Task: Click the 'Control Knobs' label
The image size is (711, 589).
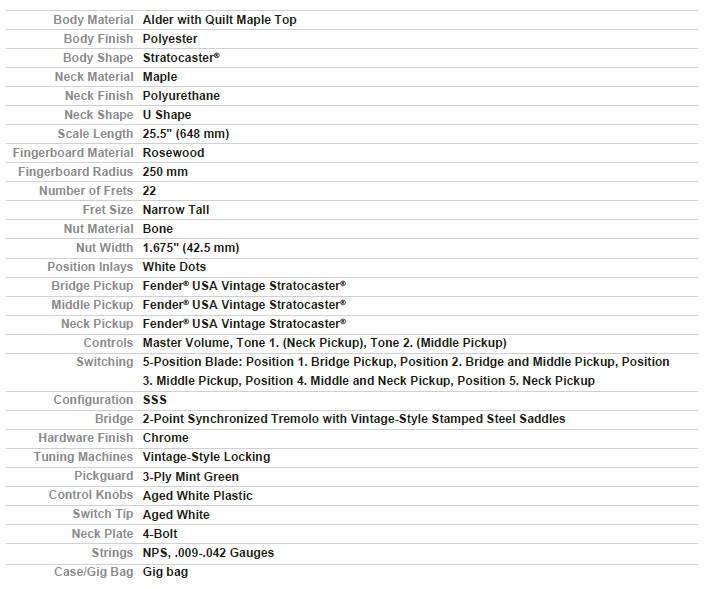Action: click(91, 496)
